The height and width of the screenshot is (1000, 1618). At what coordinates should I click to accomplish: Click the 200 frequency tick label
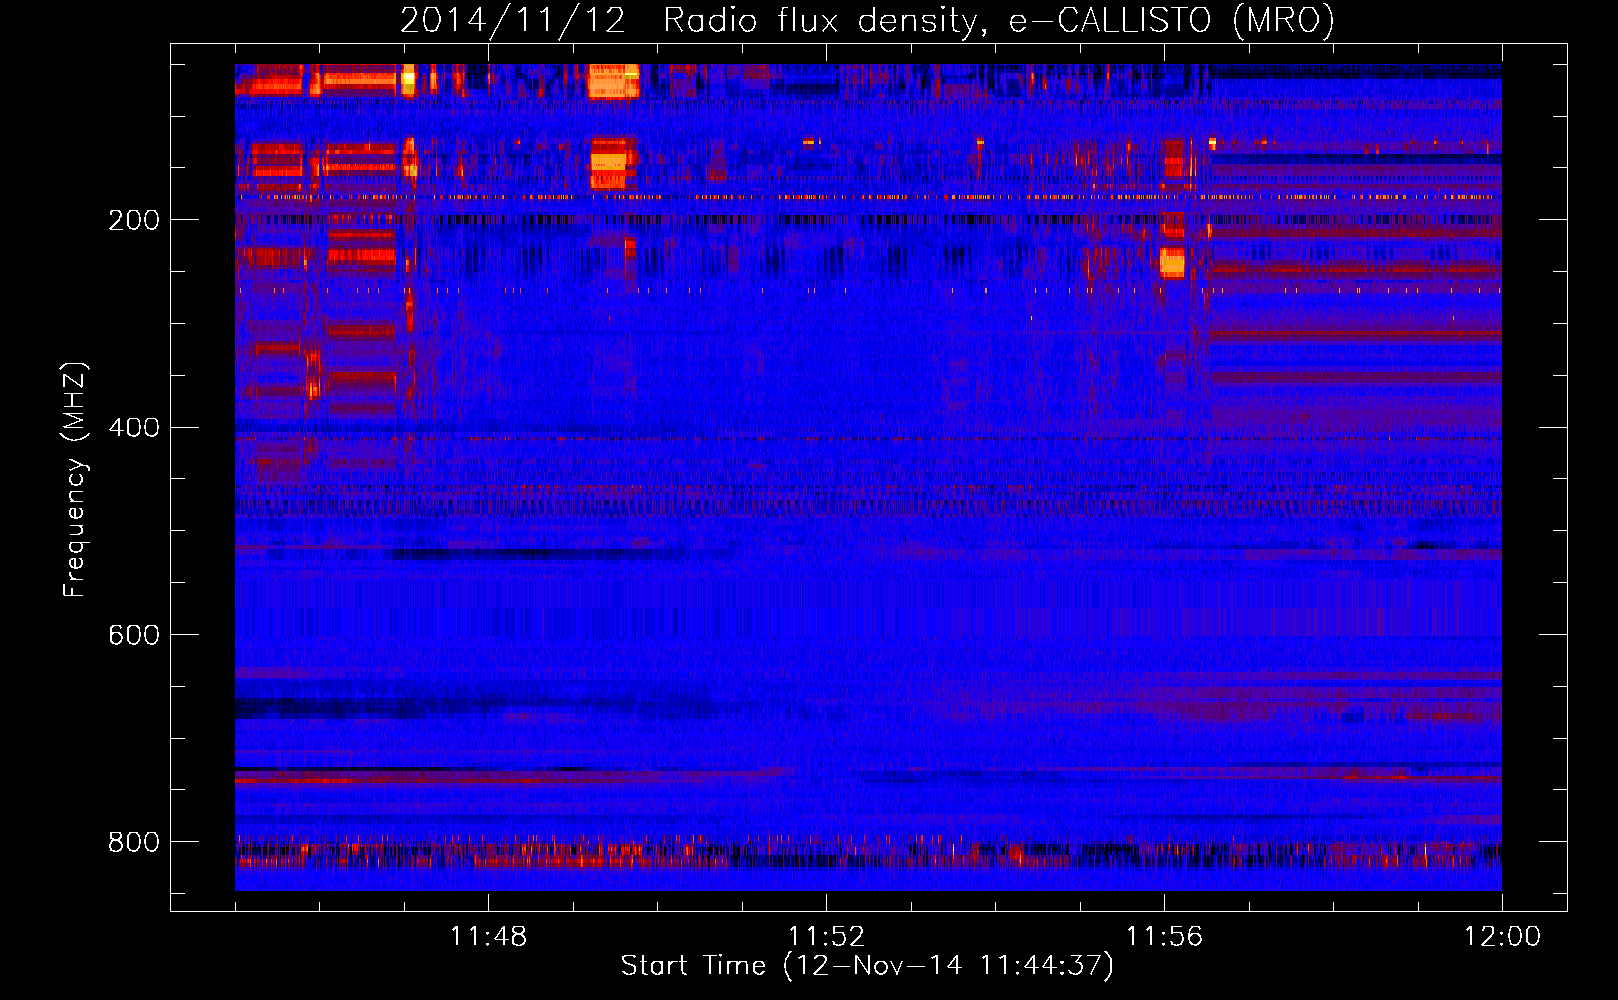134,220
